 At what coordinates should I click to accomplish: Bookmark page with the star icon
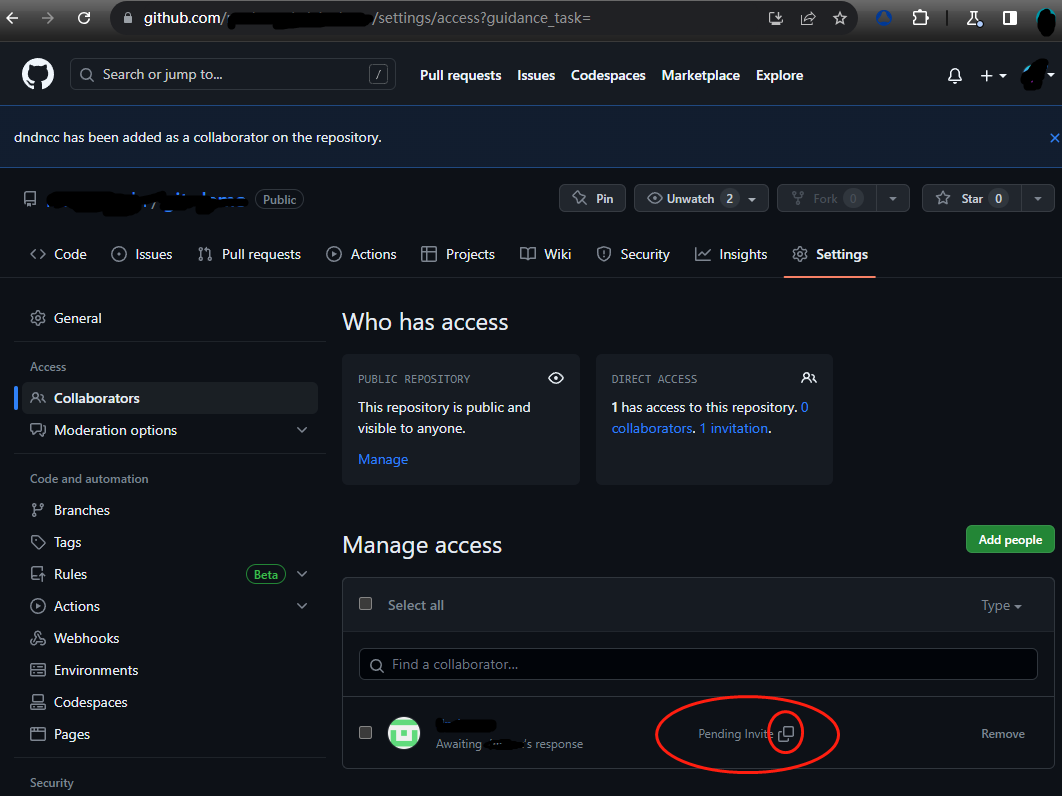click(x=840, y=18)
